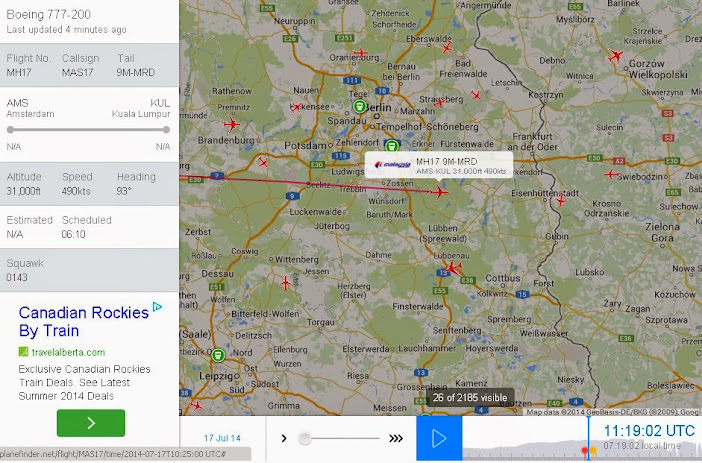Select the plane icon near Oranienburg
The image size is (702, 463).
tap(360, 53)
